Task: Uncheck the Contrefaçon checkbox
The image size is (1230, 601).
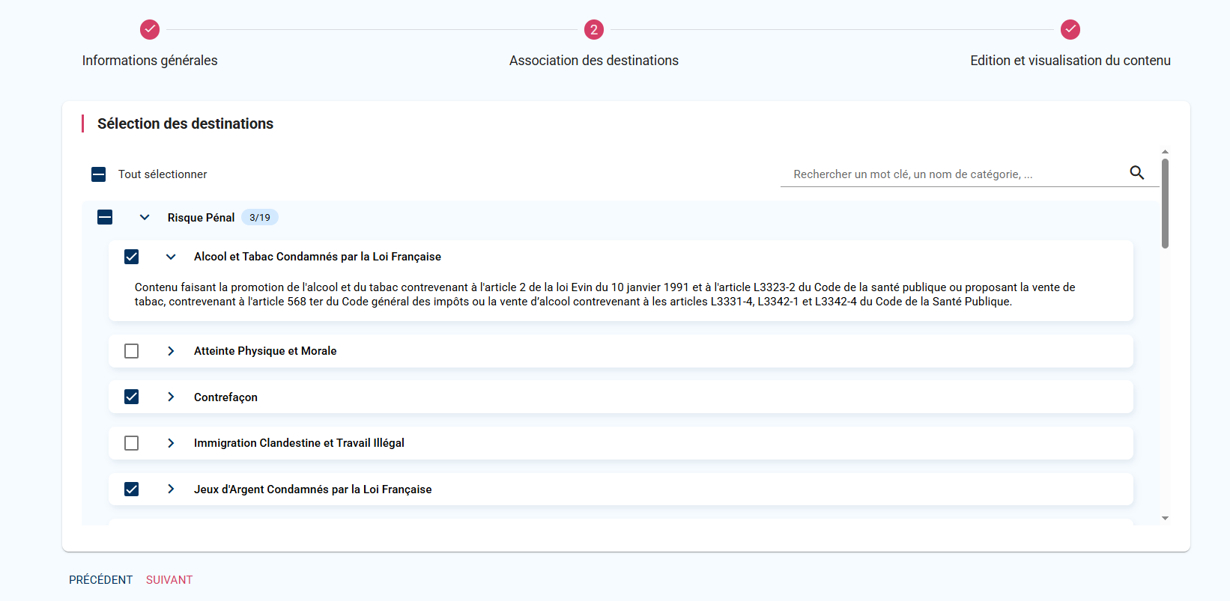Action: [131, 397]
